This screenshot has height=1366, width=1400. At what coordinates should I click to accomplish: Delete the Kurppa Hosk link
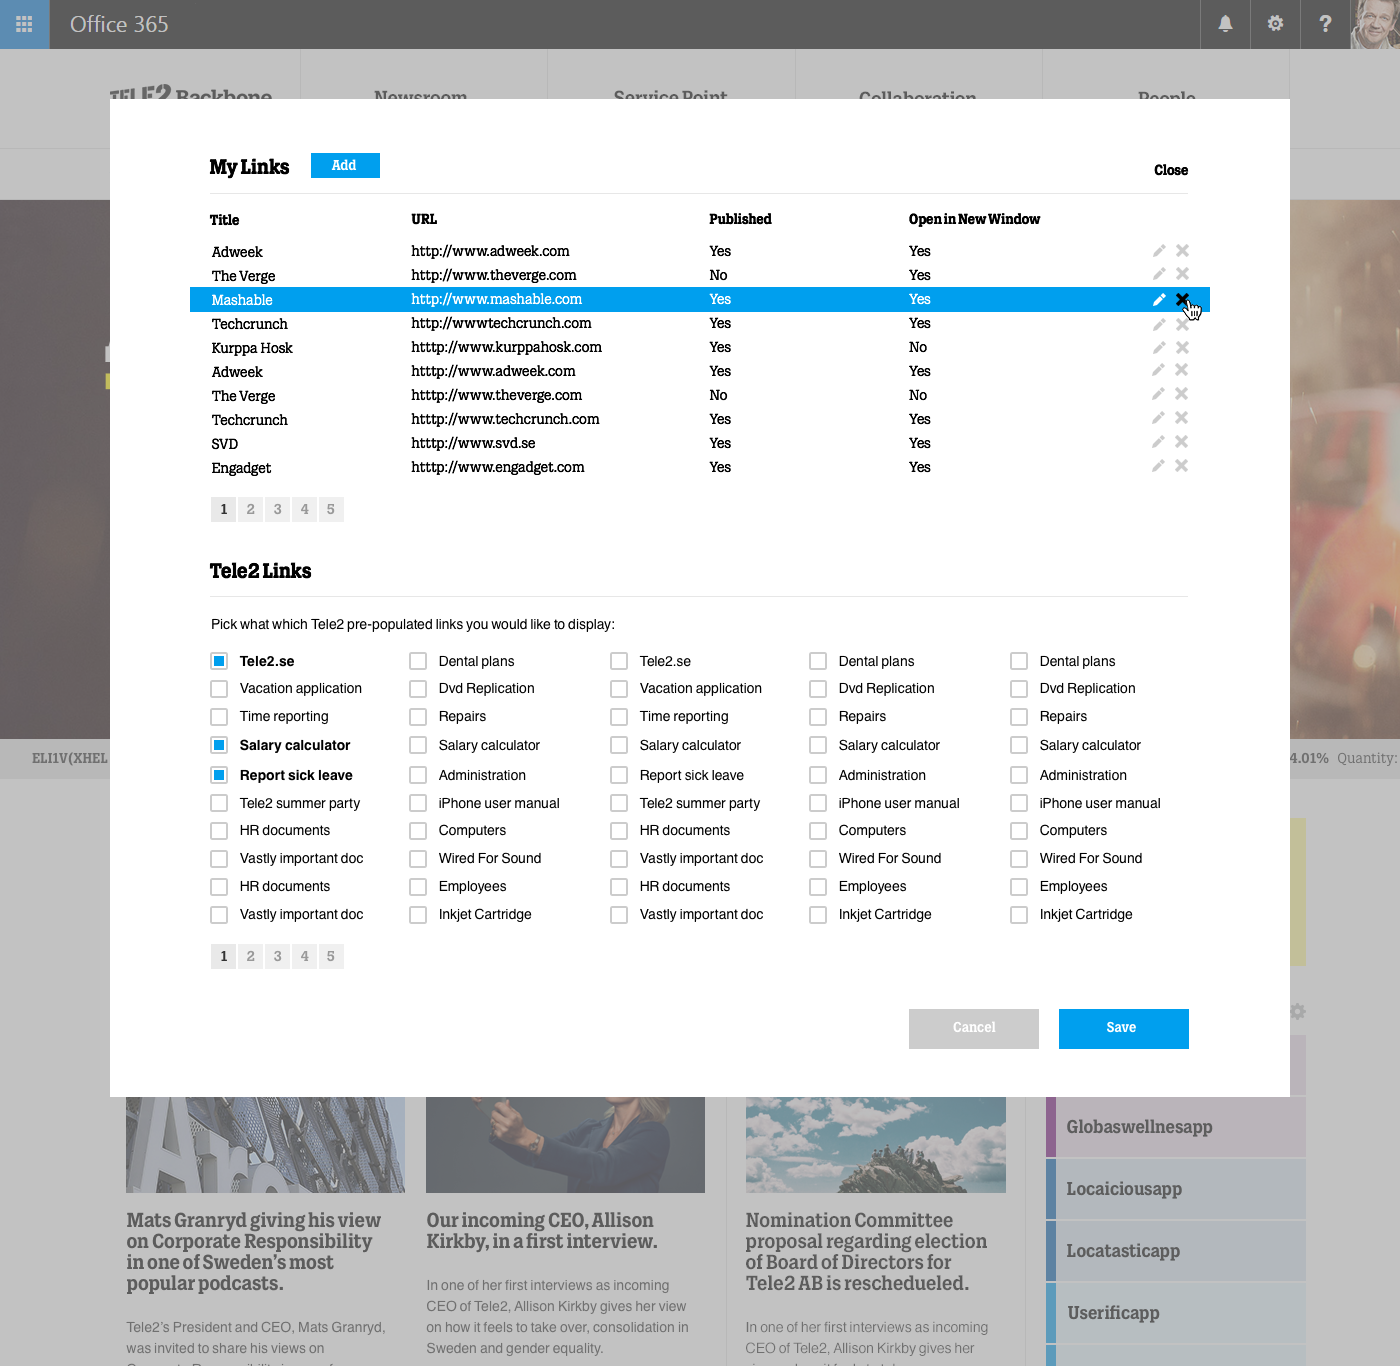(1182, 347)
